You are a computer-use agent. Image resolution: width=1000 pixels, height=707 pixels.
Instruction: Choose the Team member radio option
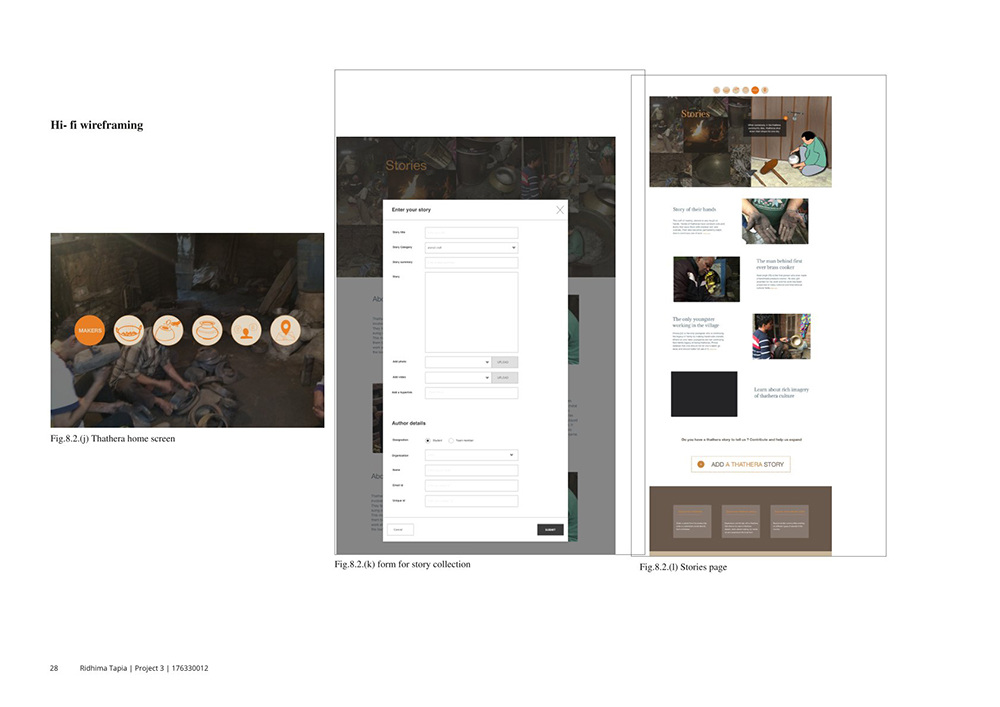[451, 440]
